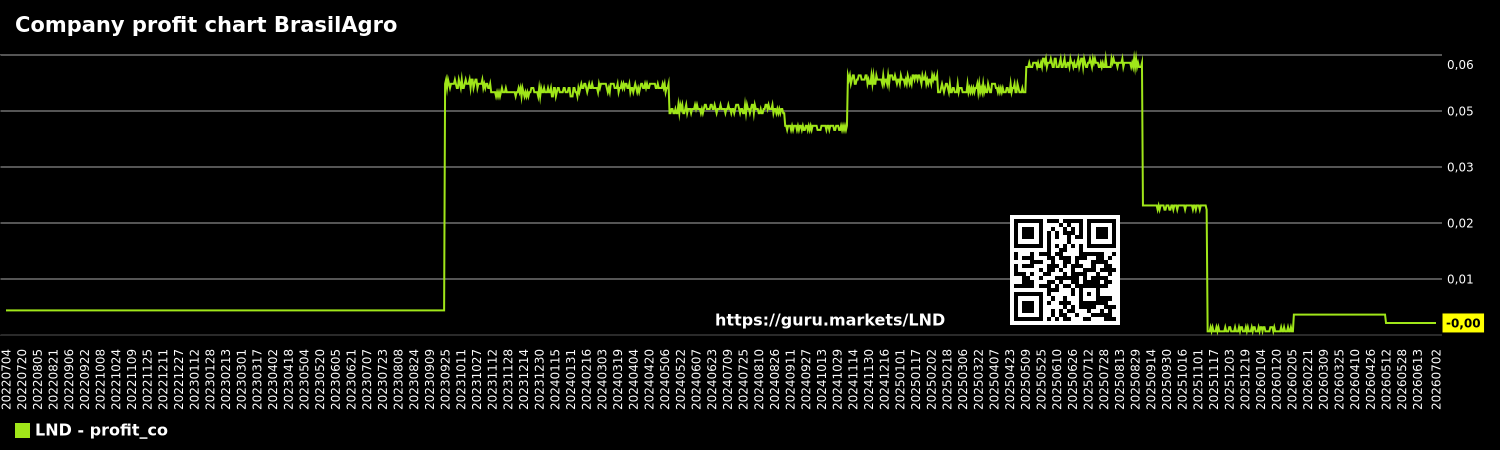Image resolution: width=1500 pixels, height=450 pixels.
Task: Click the 20240506 date label on x-axis
Action: (666, 379)
